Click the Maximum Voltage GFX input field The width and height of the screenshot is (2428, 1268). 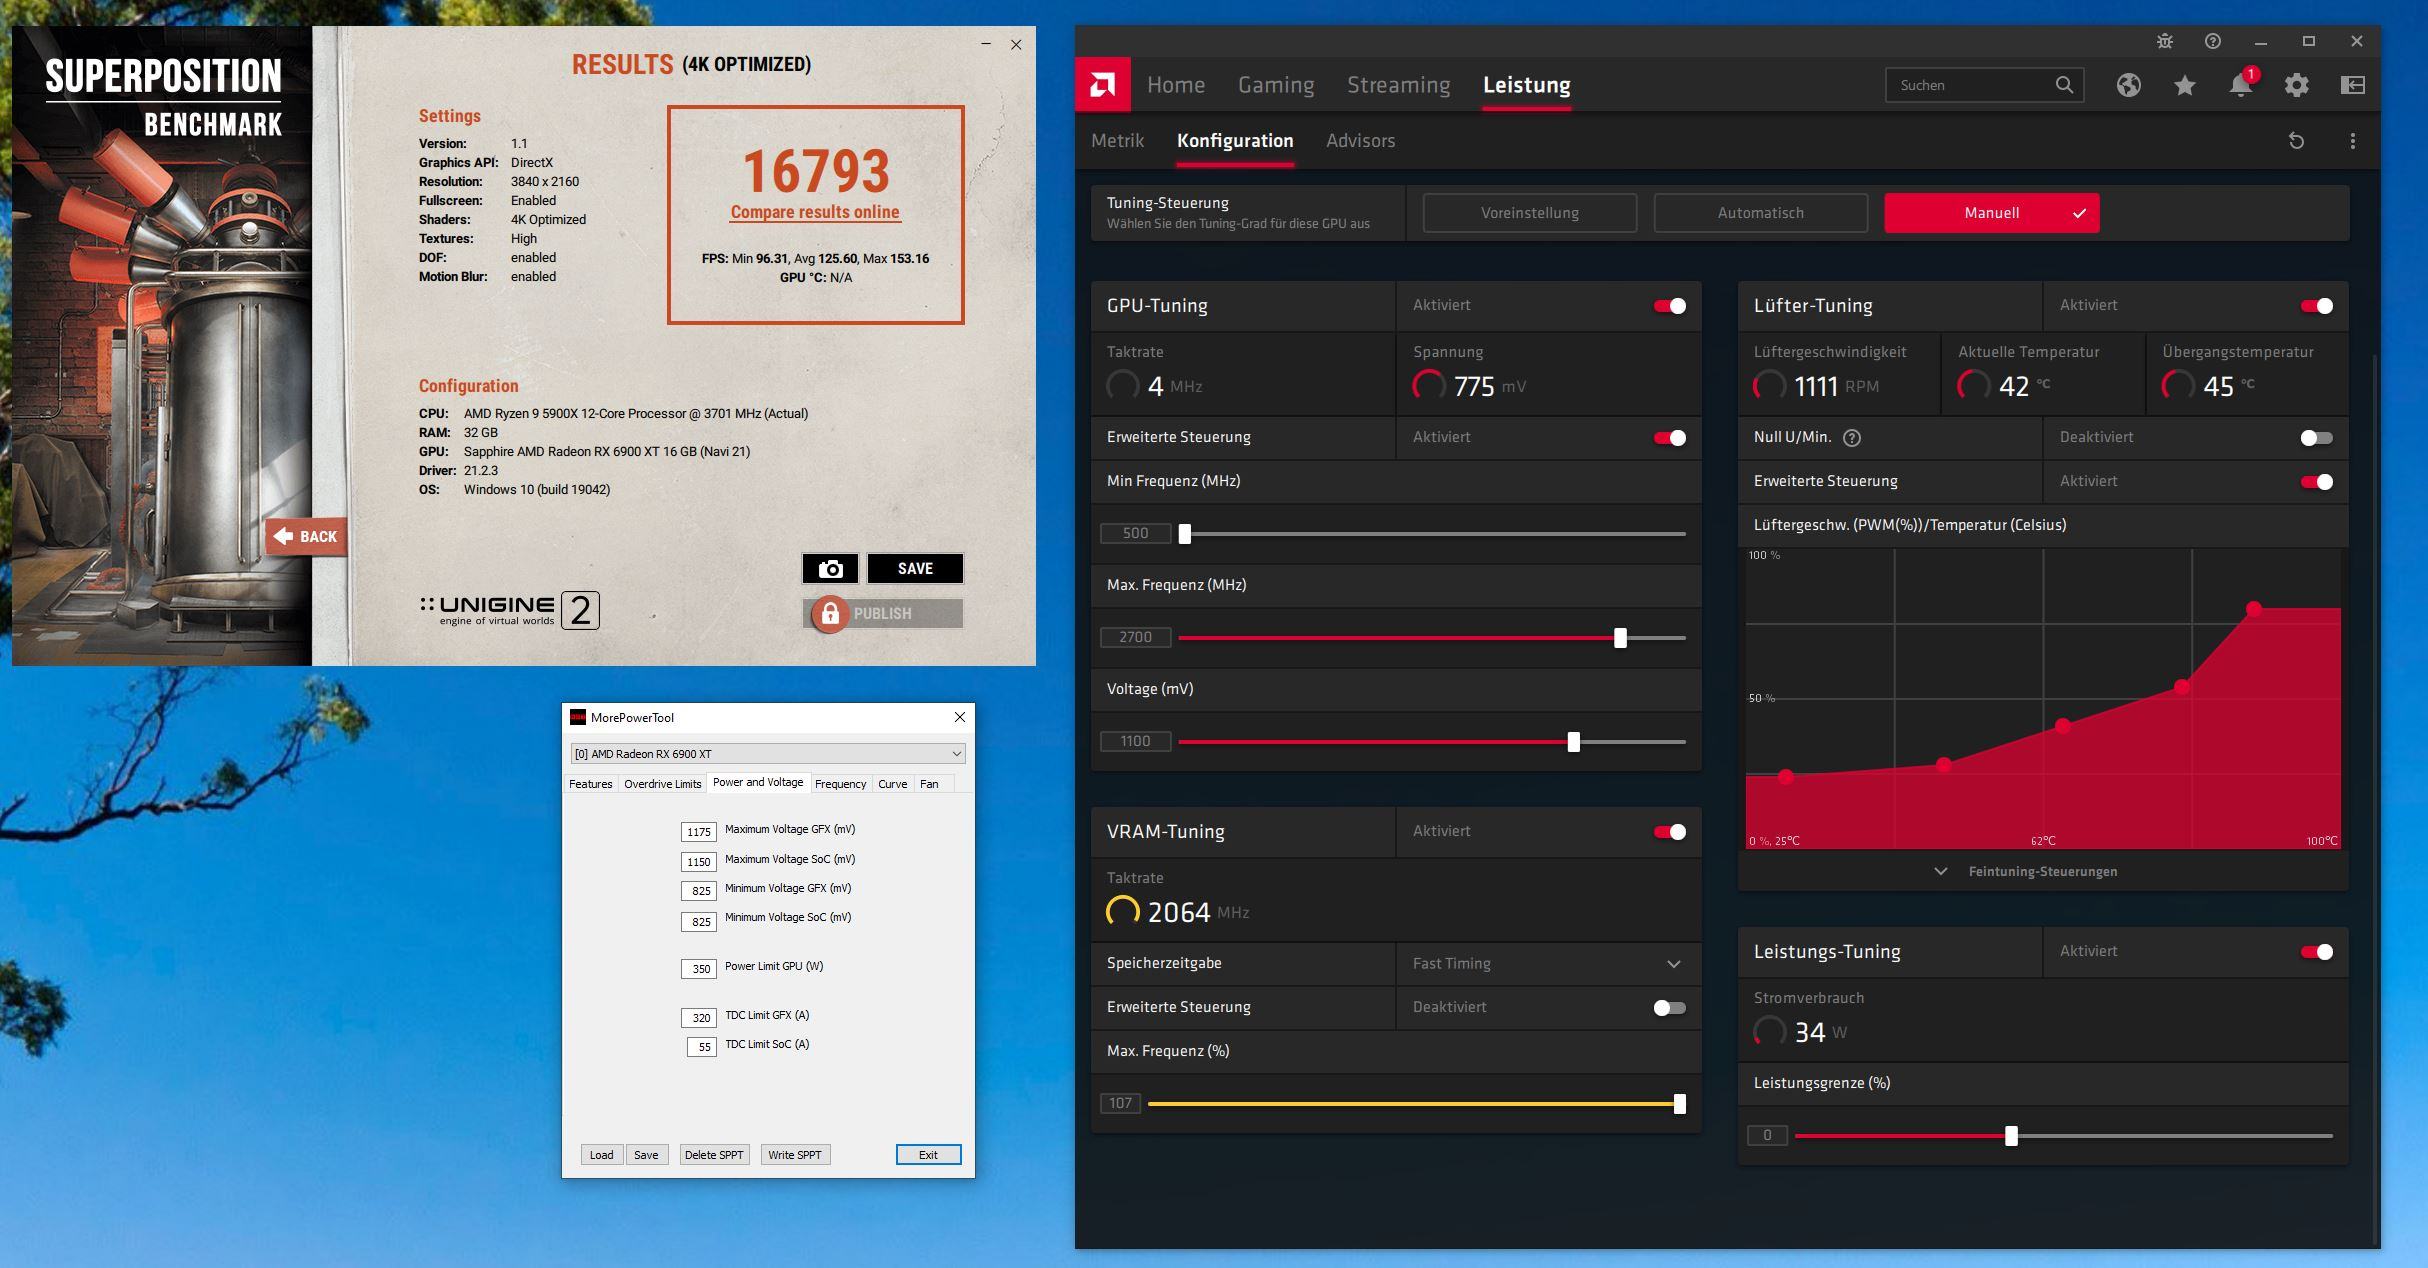click(x=699, y=832)
